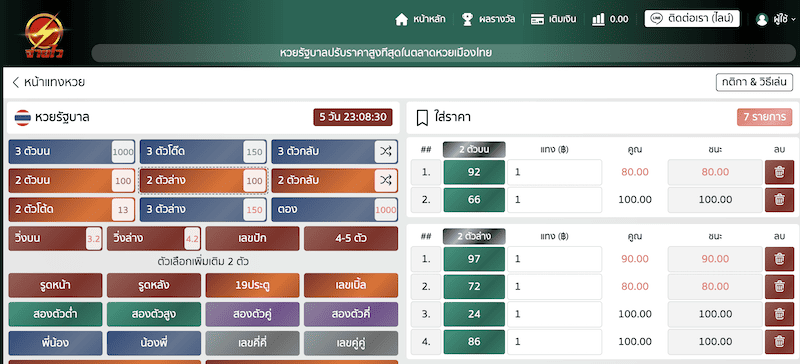The image size is (800, 364).
Task: Open the กติกา & วิธีเล่น rules button
Action: (x=754, y=82)
